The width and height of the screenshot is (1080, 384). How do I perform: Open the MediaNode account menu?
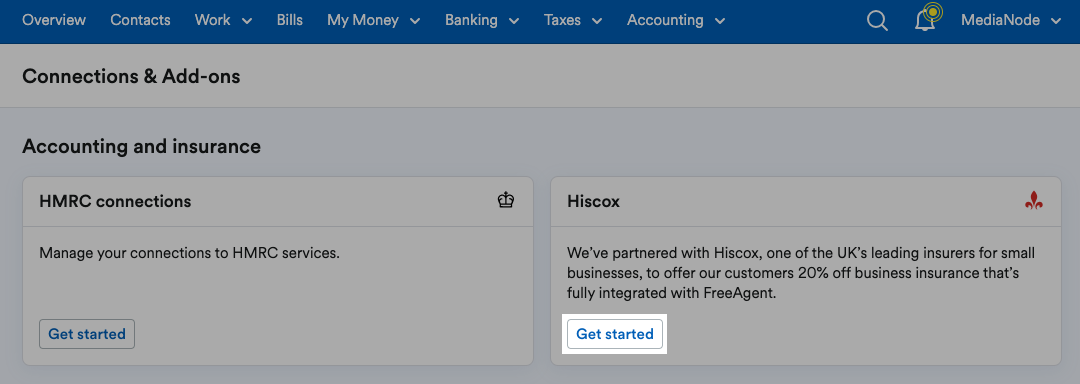coord(1011,20)
